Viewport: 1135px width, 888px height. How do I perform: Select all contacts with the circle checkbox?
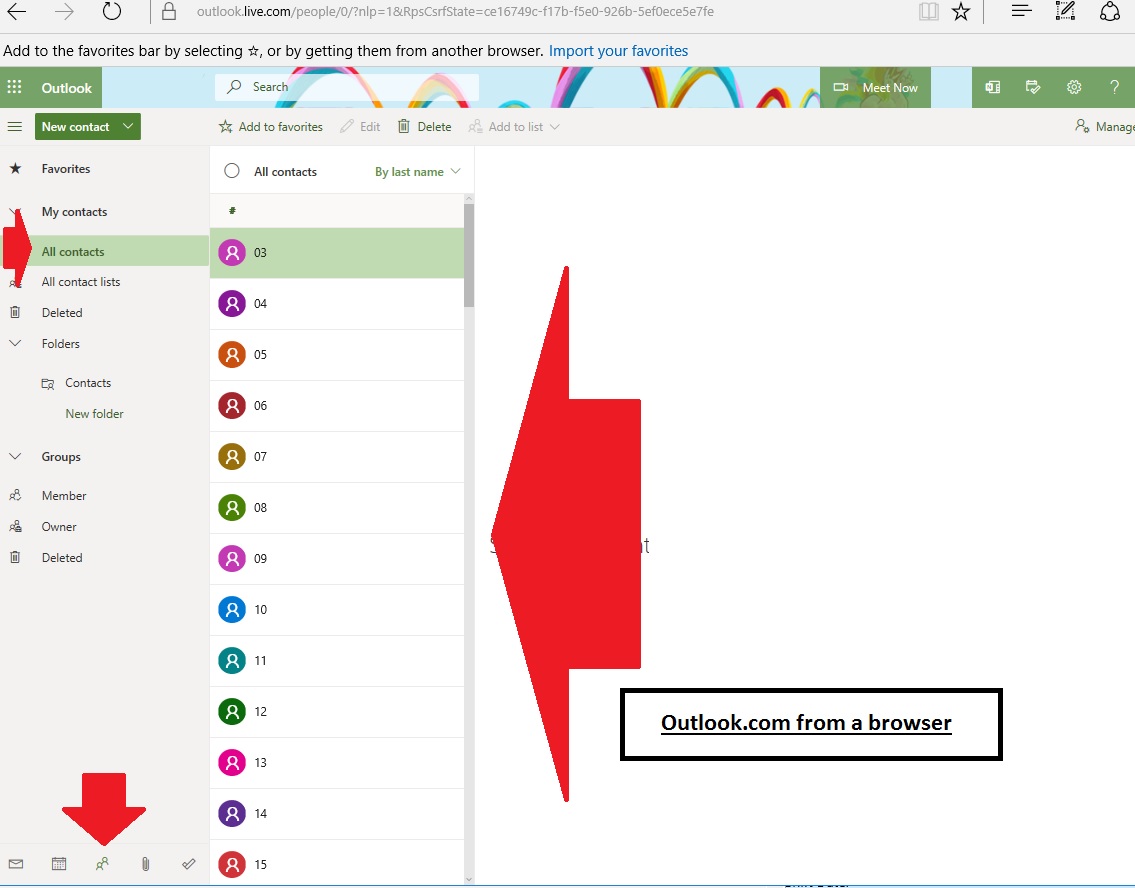coord(232,171)
